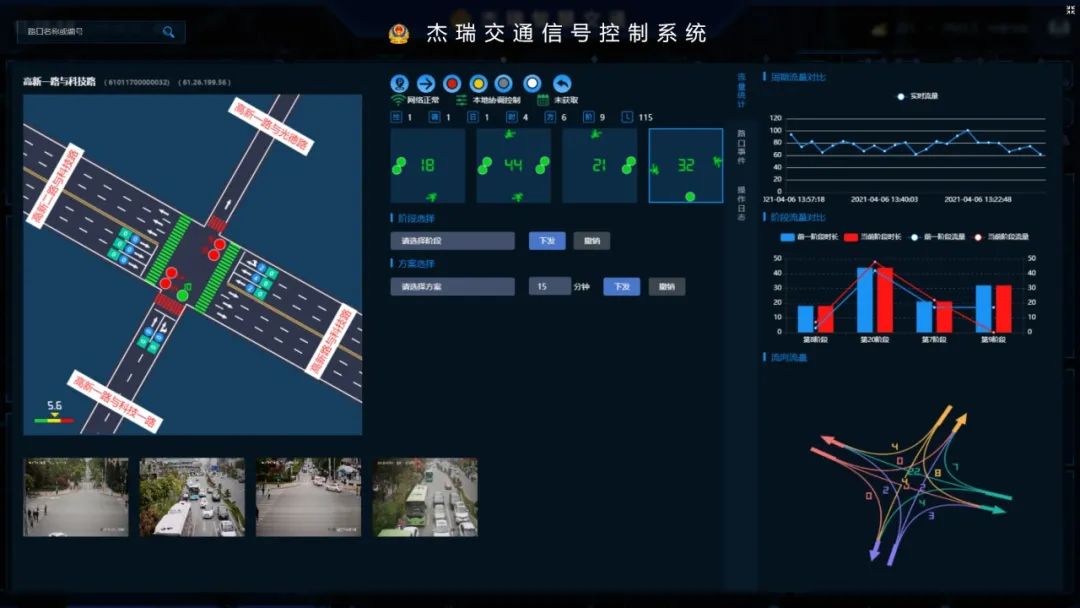This screenshot has width=1080, height=608.
Task: Click the intersection locate map-pin icon
Action: pos(400,84)
